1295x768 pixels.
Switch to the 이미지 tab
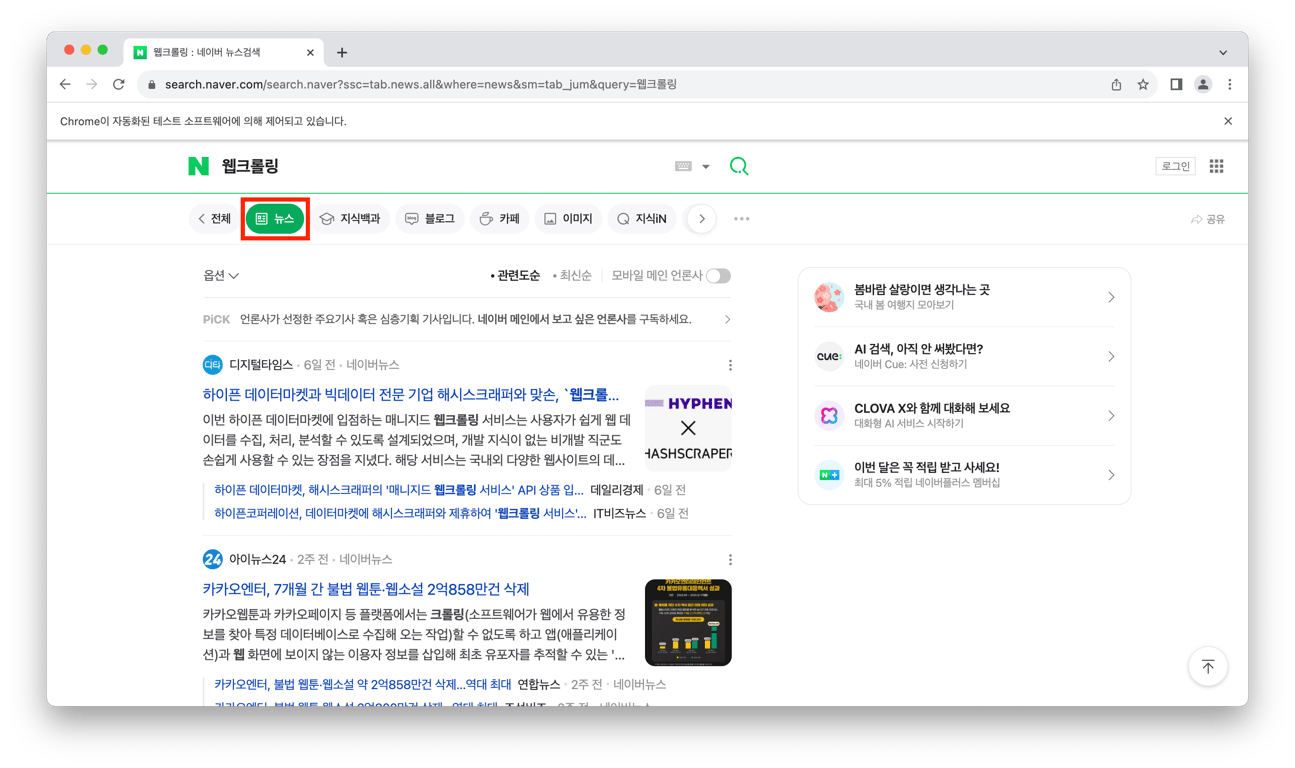point(568,219)
